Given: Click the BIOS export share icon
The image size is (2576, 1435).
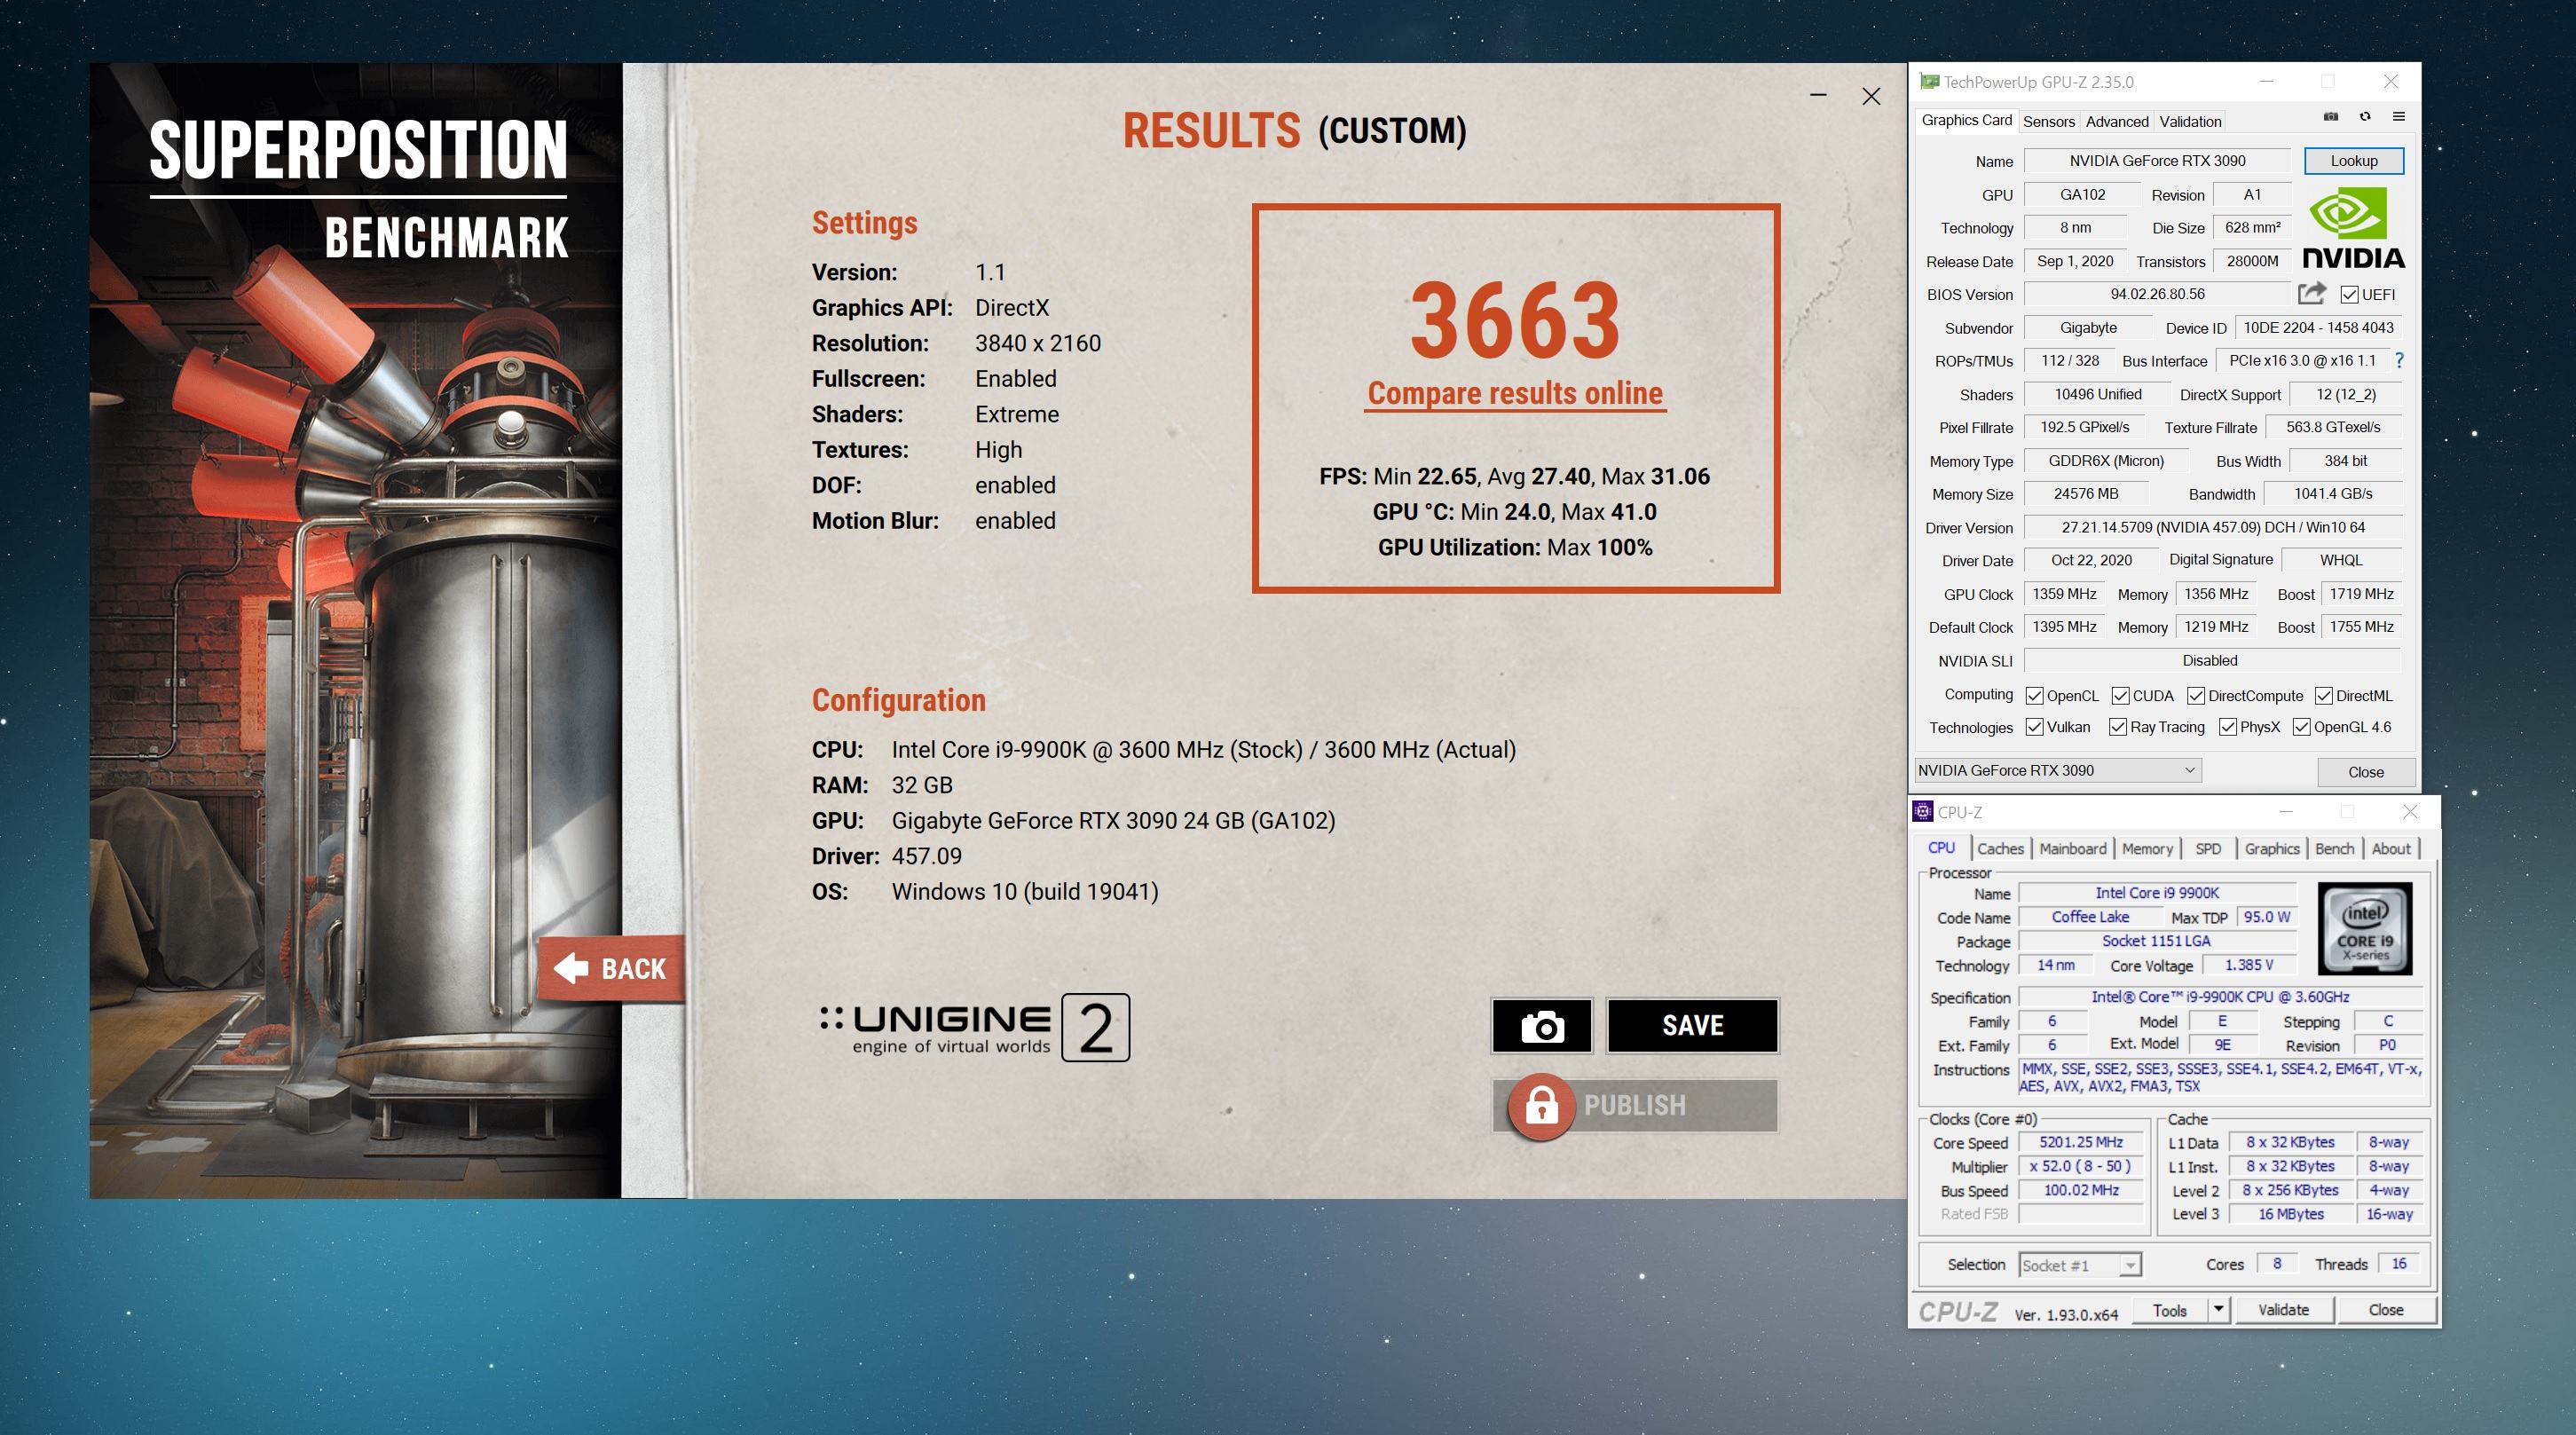Looking at the screenshot, I should pos(2312,293).
